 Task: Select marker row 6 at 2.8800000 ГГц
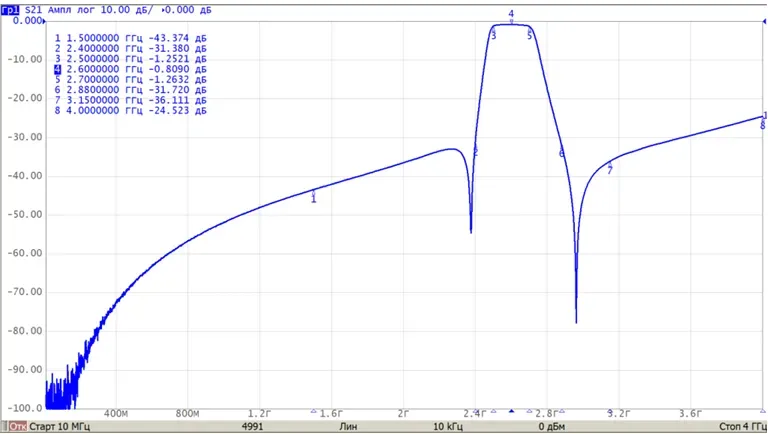click(x=130, y=90)
